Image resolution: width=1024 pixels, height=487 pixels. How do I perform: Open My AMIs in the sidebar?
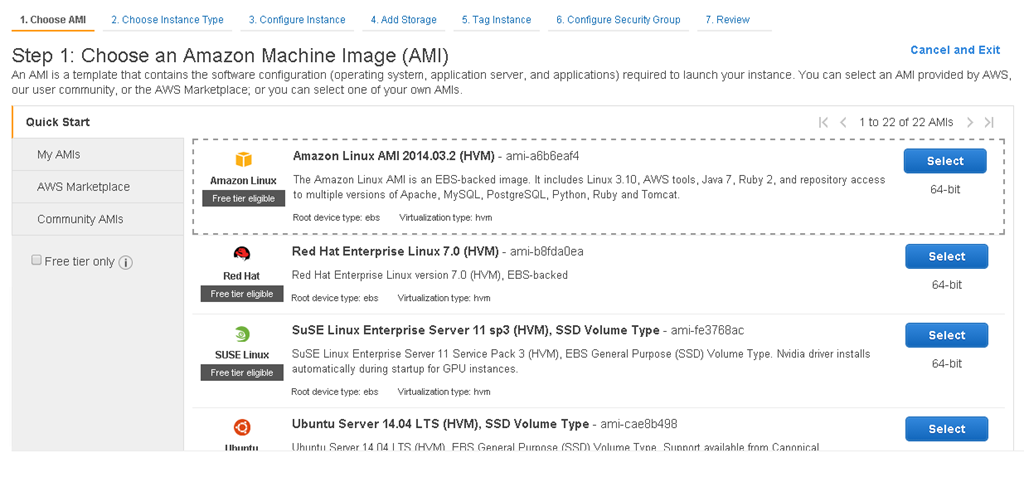[98, 155]
